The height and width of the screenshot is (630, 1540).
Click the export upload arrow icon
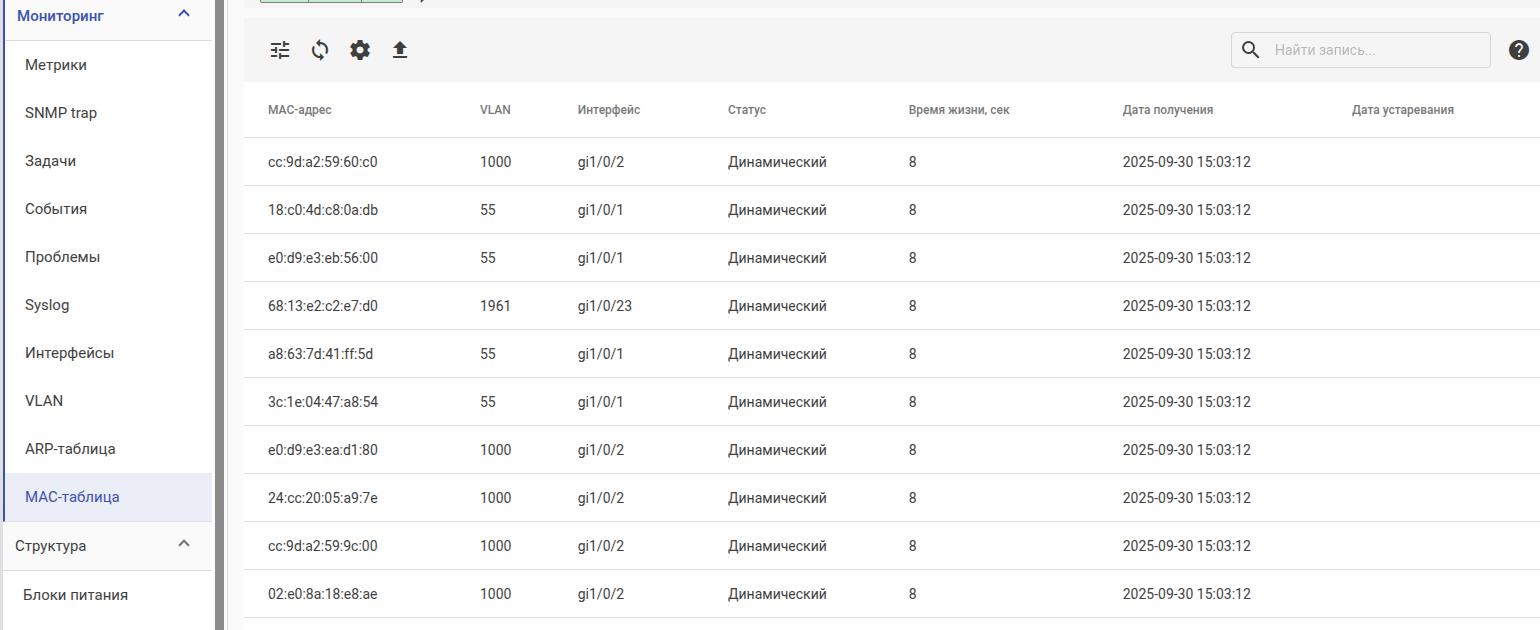tap(400, 50)
